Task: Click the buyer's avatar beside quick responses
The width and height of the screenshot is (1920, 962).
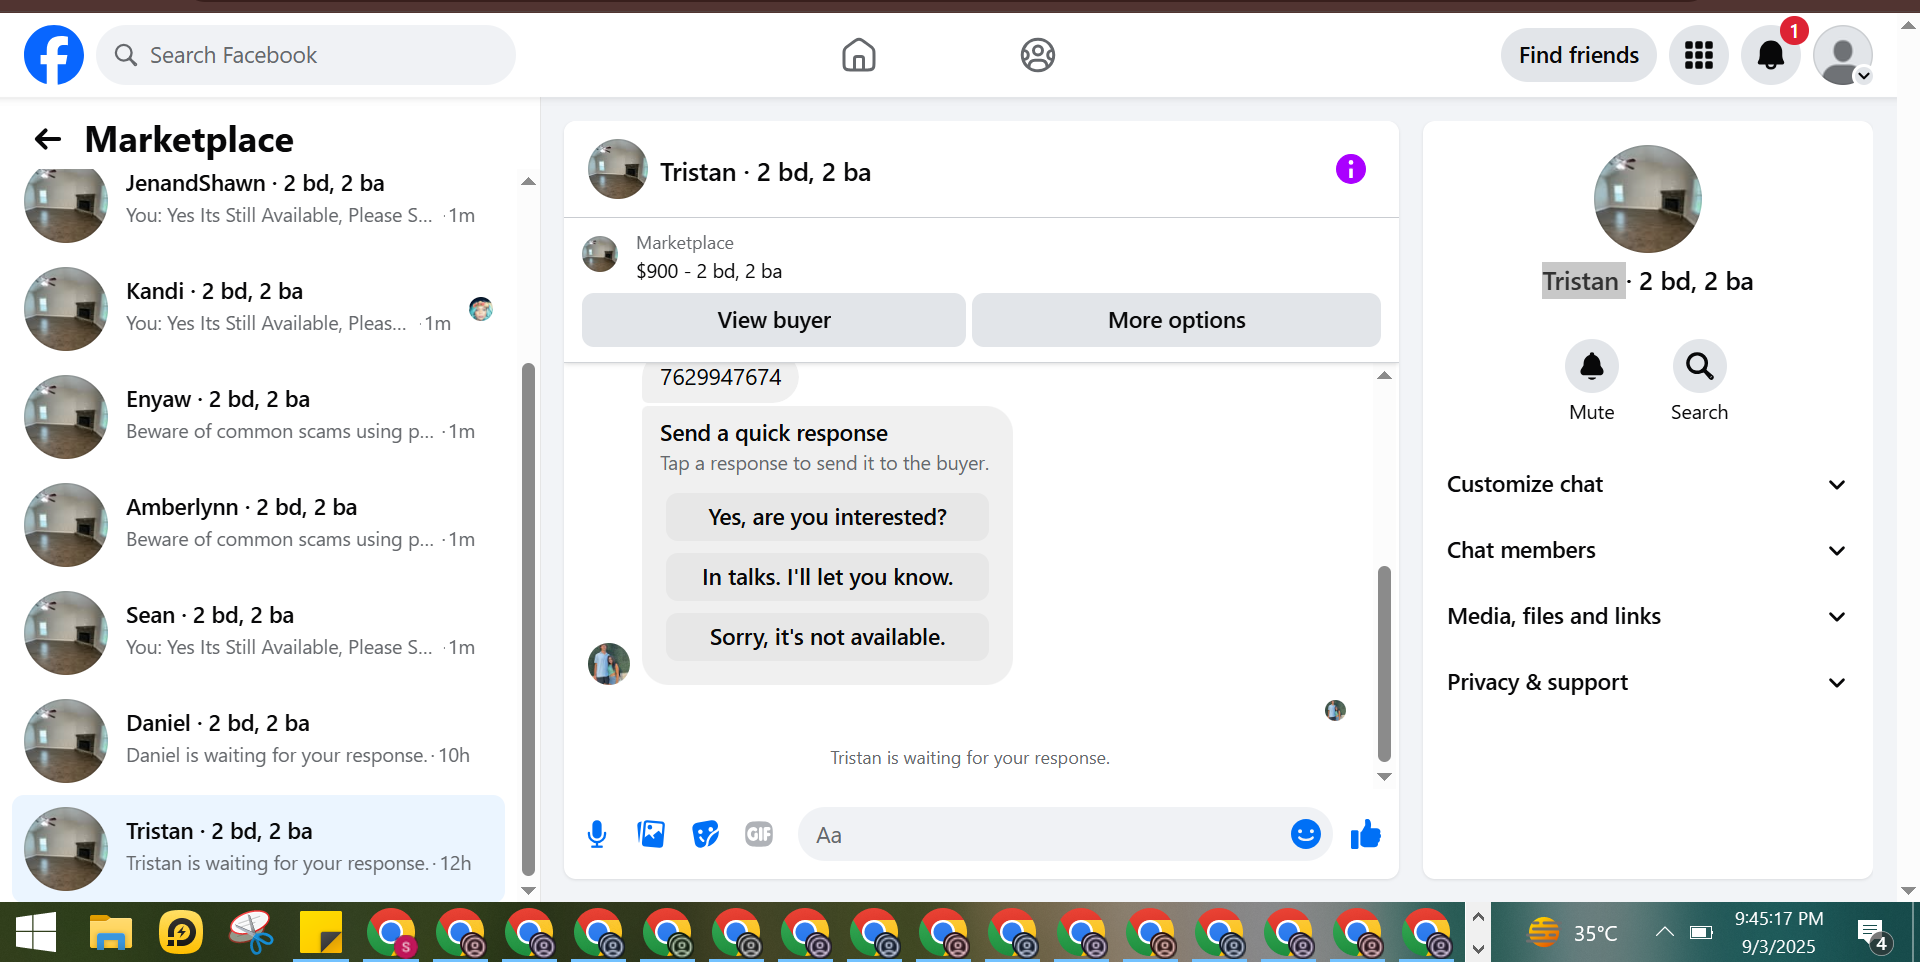Action: [609, 664]
